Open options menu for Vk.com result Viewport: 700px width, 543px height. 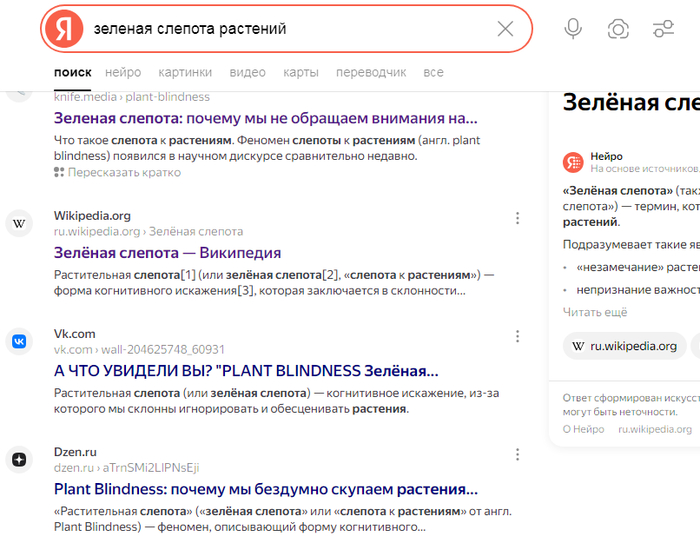click(517, 336)
